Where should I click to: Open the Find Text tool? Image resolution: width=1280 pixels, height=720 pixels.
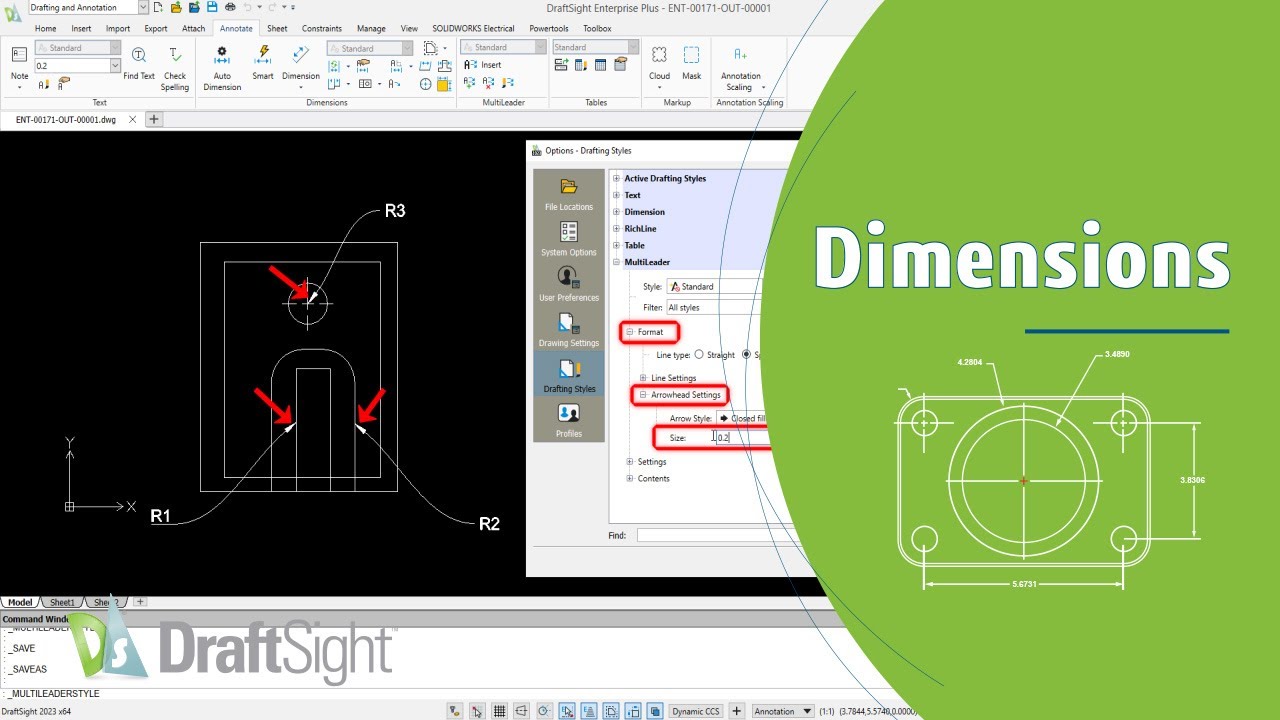point(139,62)
